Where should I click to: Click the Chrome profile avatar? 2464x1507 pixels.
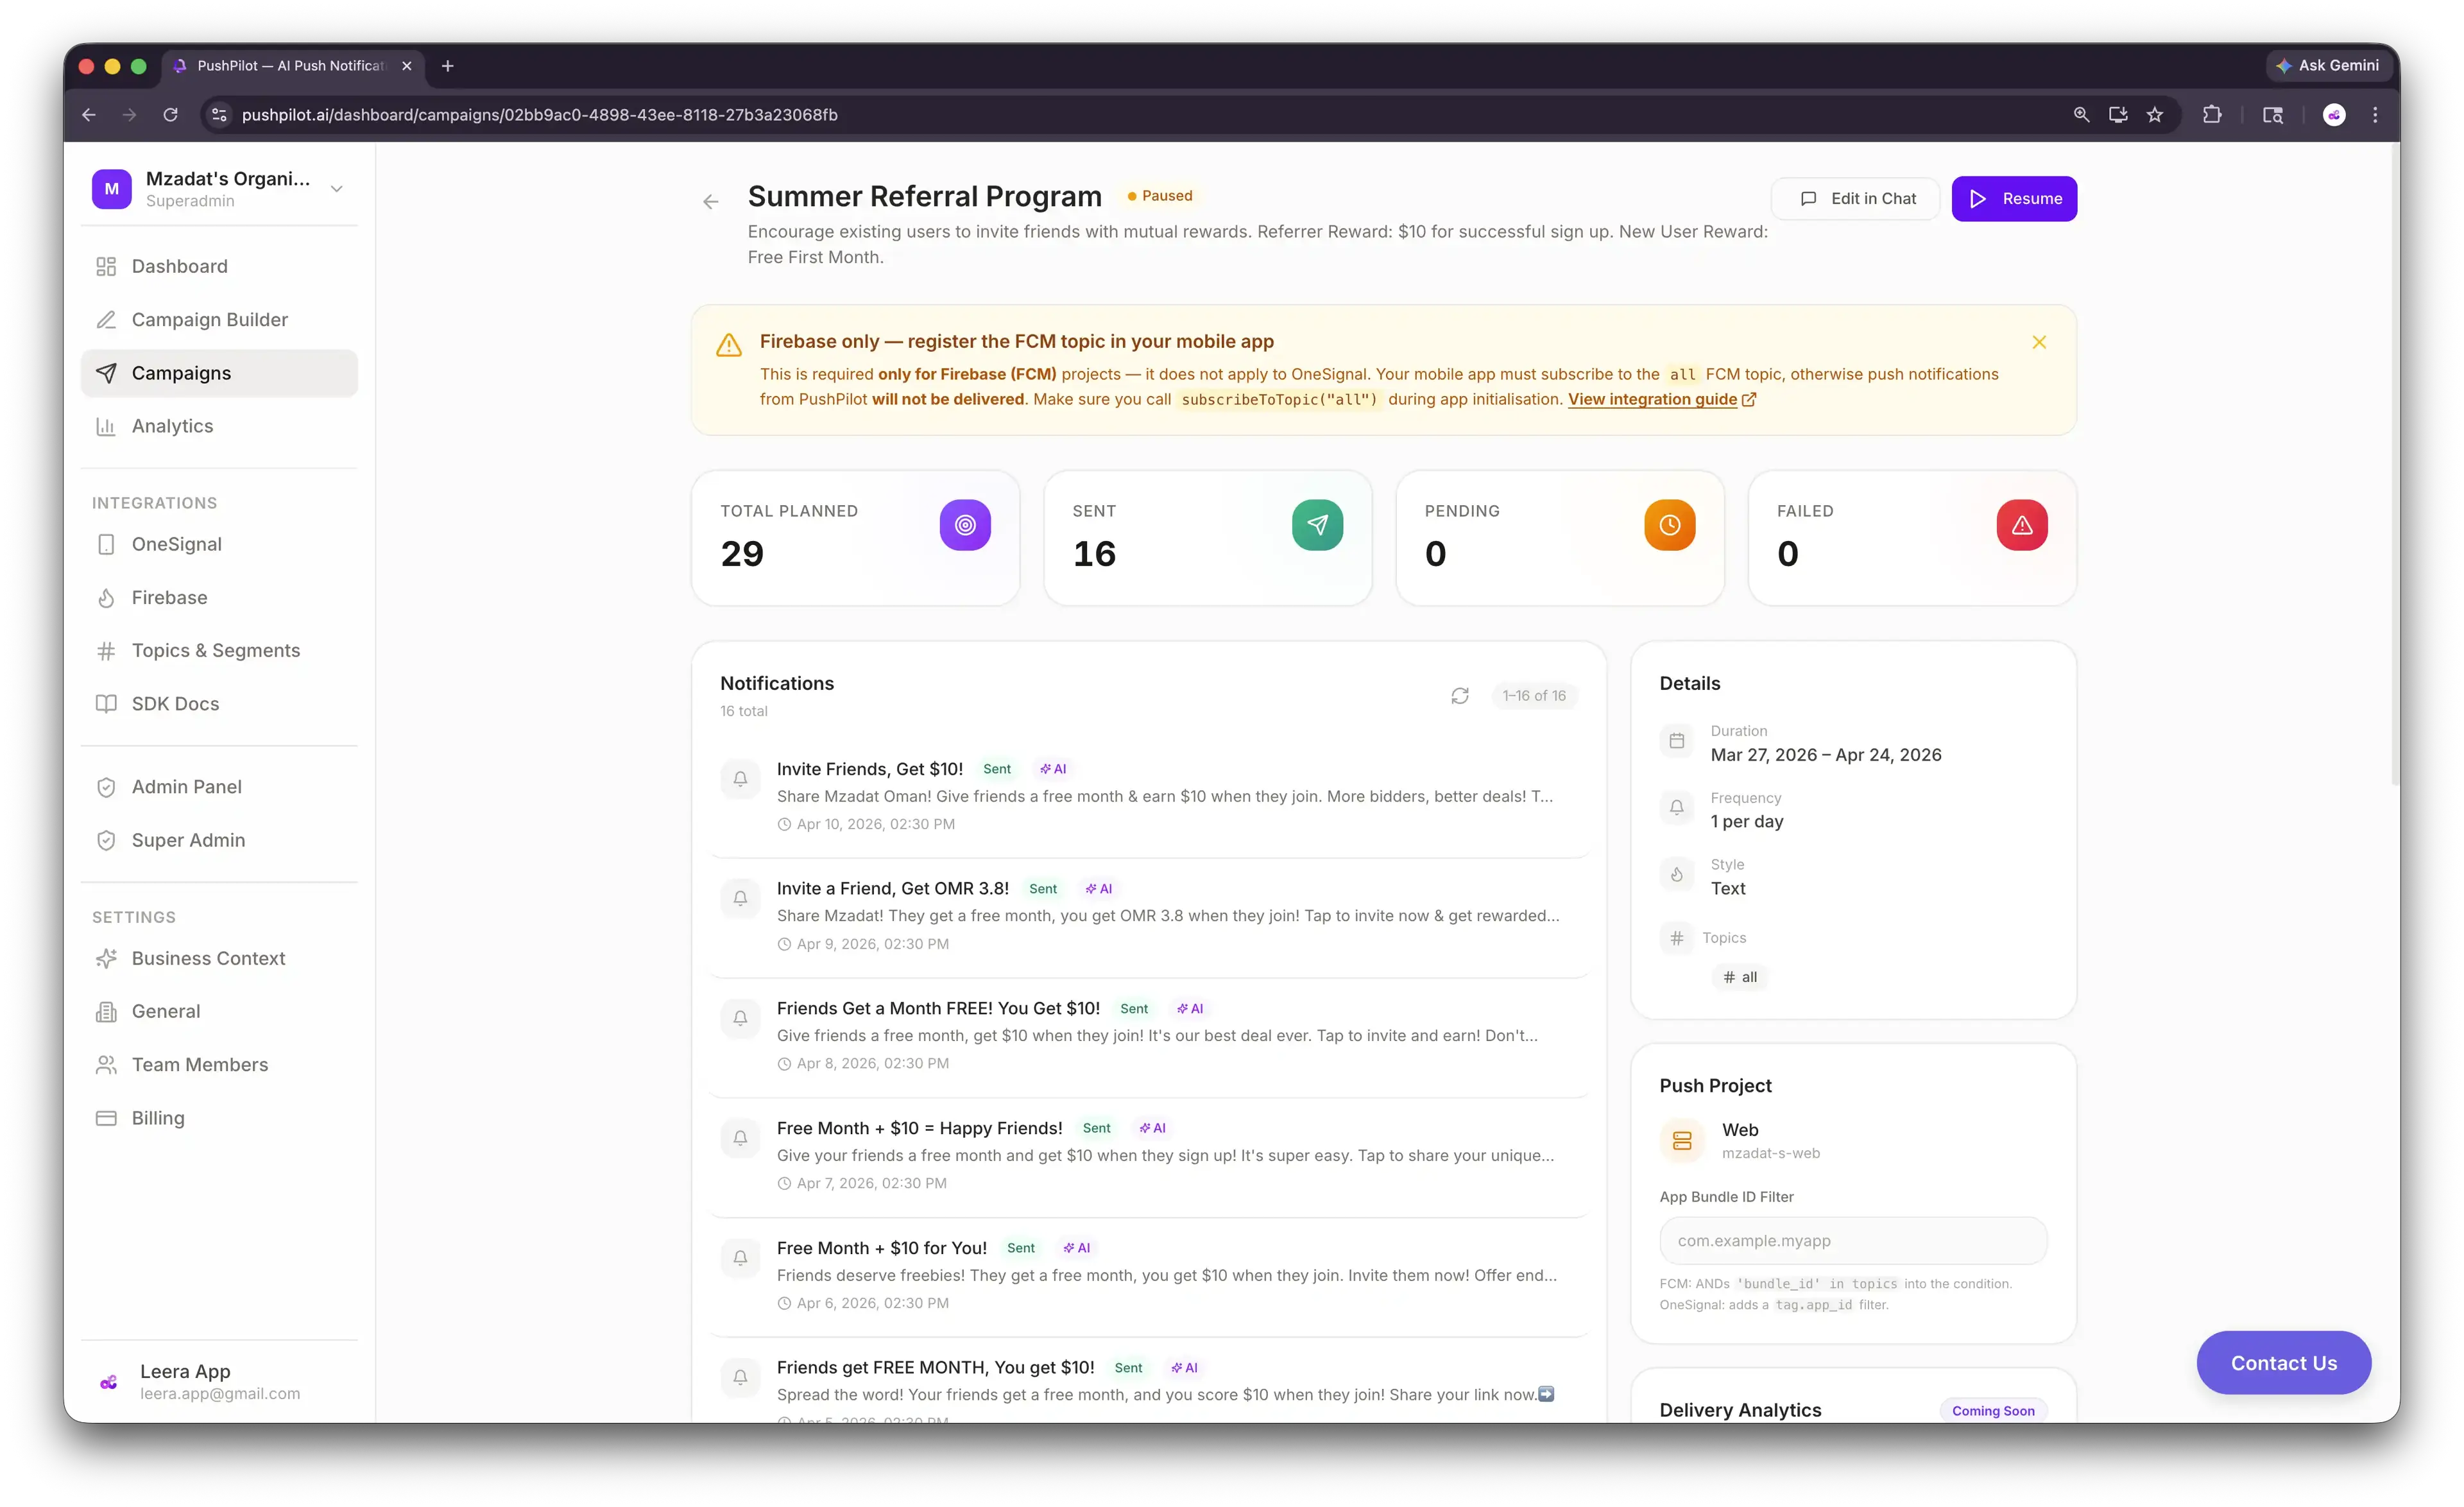click(x=2334, y=115)
